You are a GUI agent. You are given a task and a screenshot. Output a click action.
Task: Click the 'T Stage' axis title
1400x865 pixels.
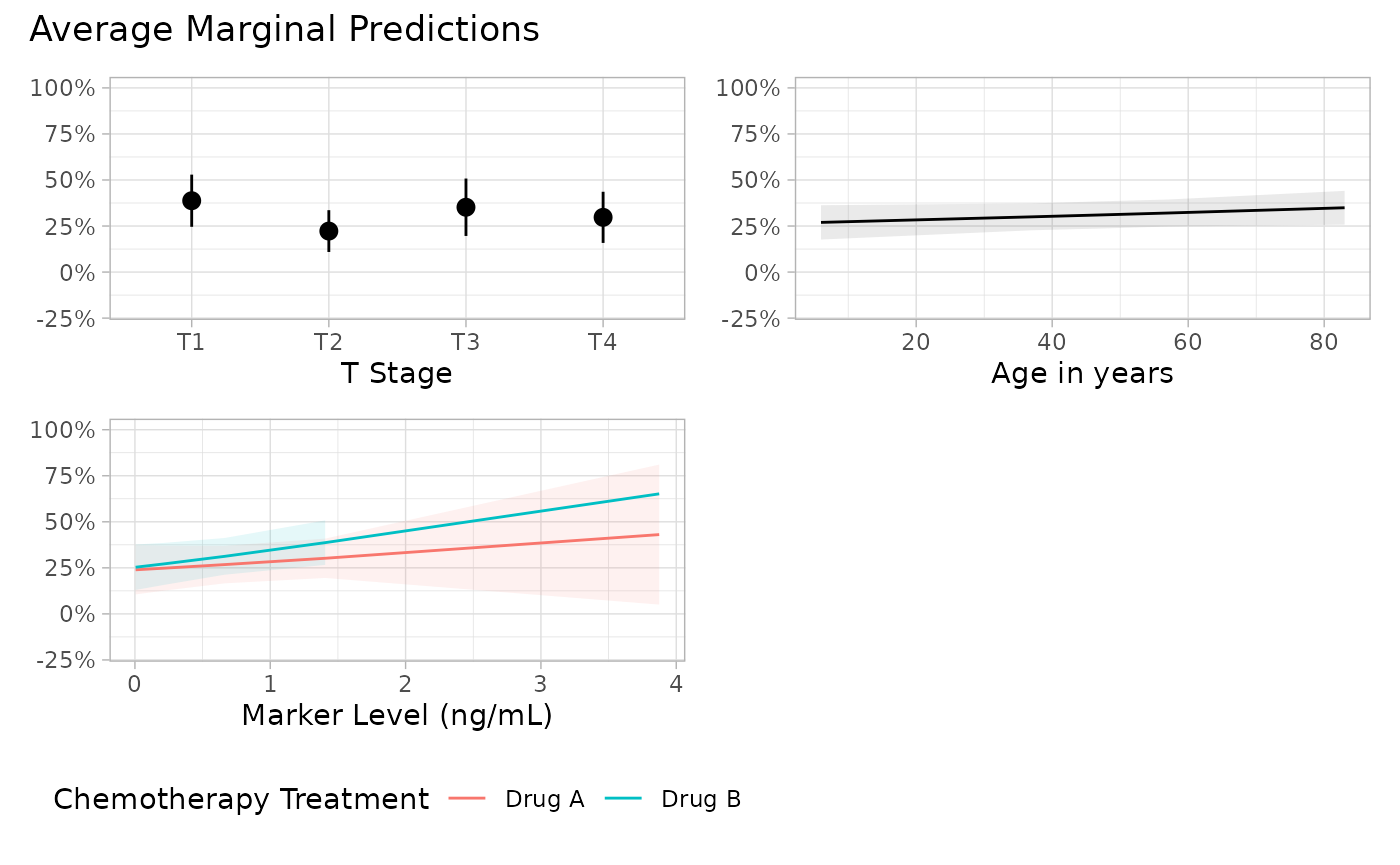click(x=396, y=373)
